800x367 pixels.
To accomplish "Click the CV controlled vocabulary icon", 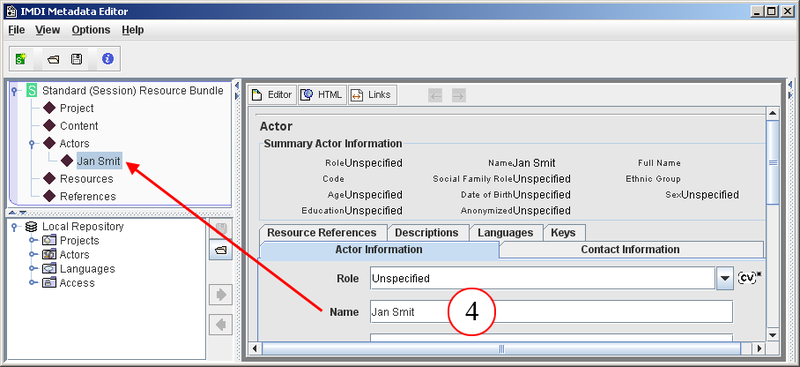I will 749,278.
